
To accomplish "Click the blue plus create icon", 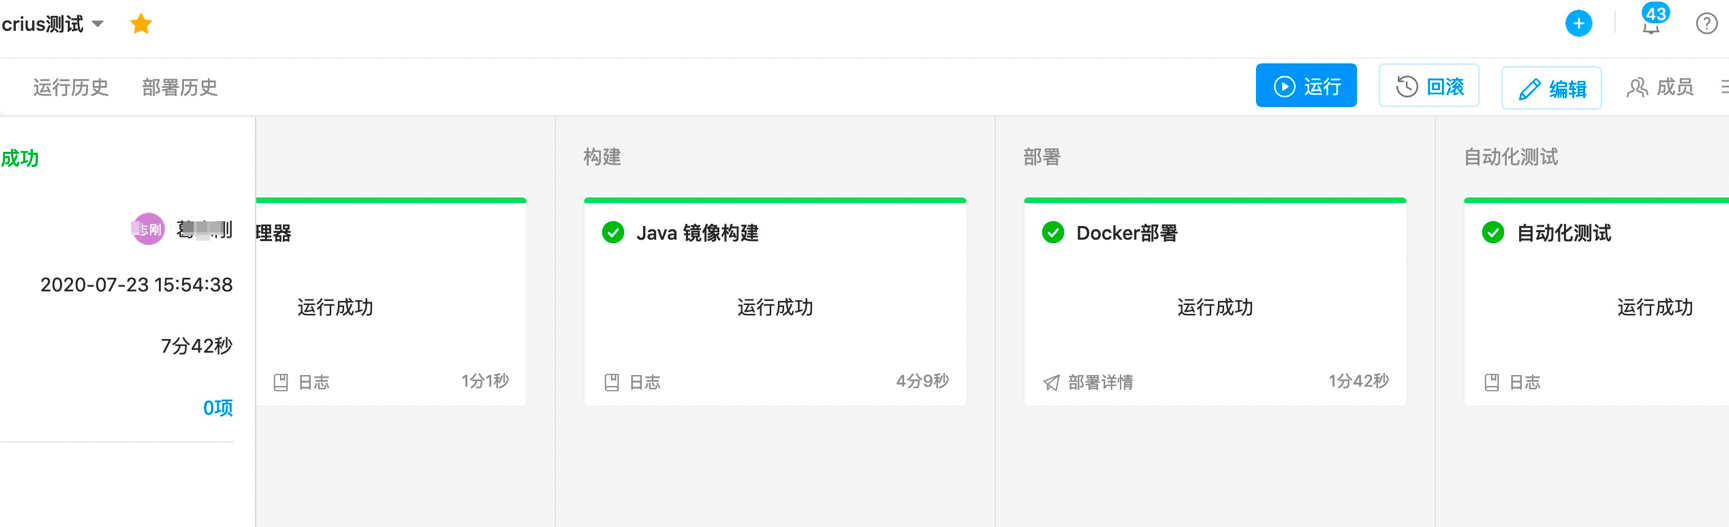I will click(1578, 23).
